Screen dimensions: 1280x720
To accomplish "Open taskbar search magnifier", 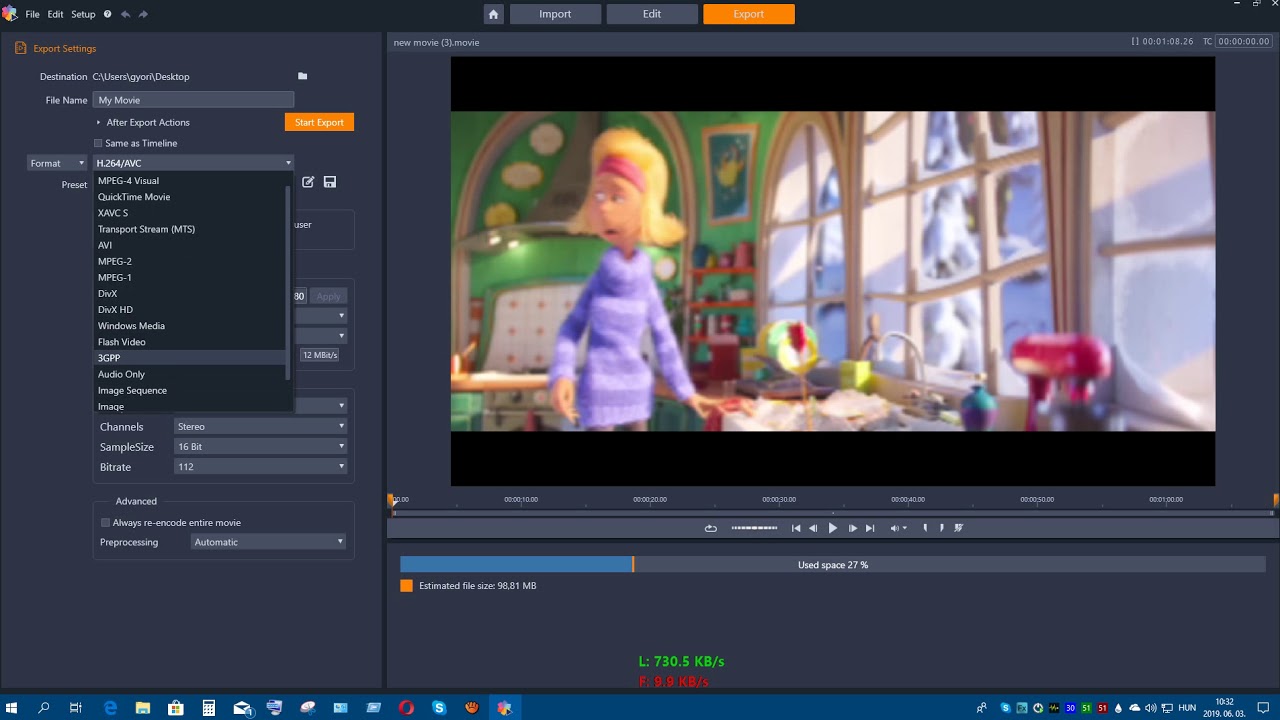I will click(44, 708).
